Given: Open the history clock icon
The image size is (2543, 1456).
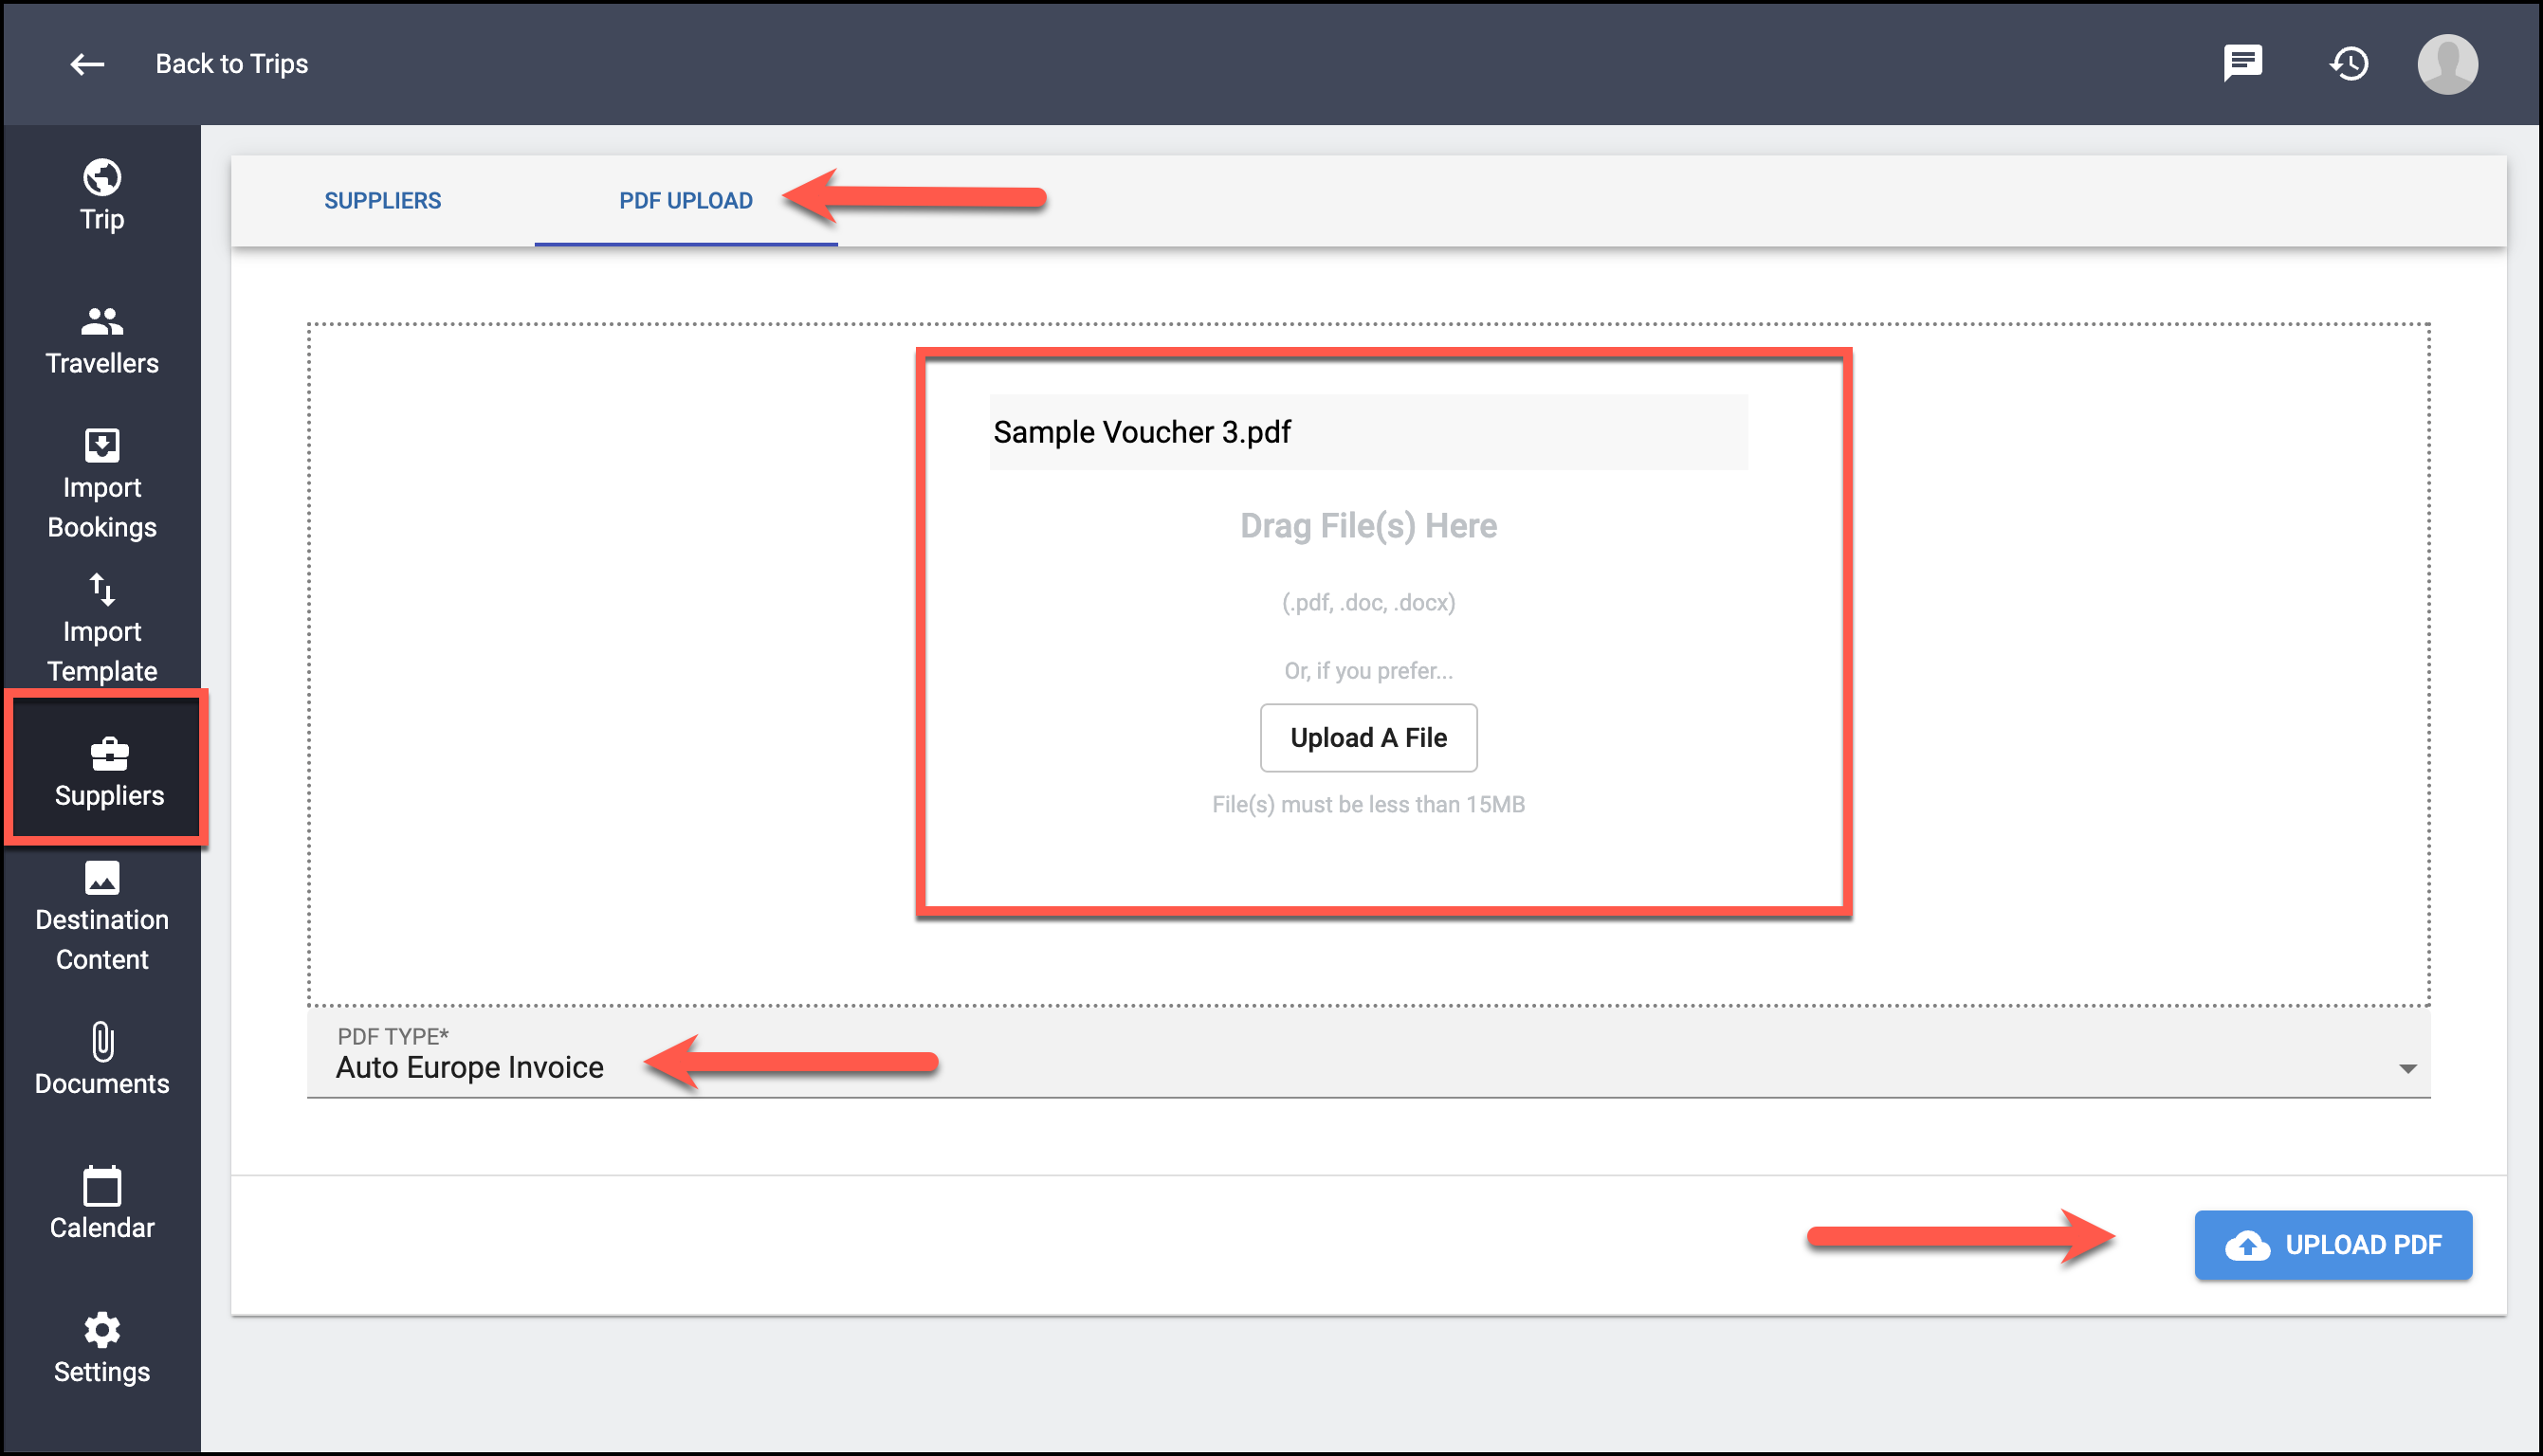Looking at the screenshot, I should (2349, 64).
